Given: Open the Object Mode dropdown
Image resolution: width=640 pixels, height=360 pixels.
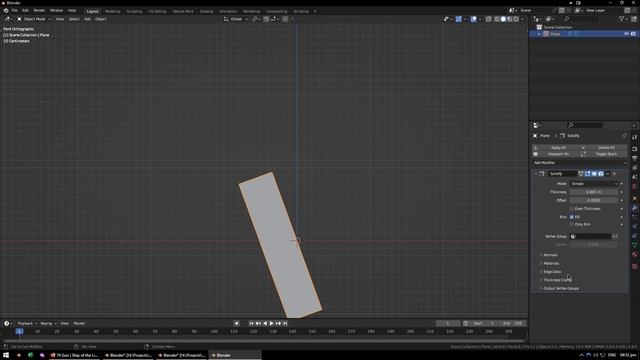Looking at the screenshot, I should 34,19.
